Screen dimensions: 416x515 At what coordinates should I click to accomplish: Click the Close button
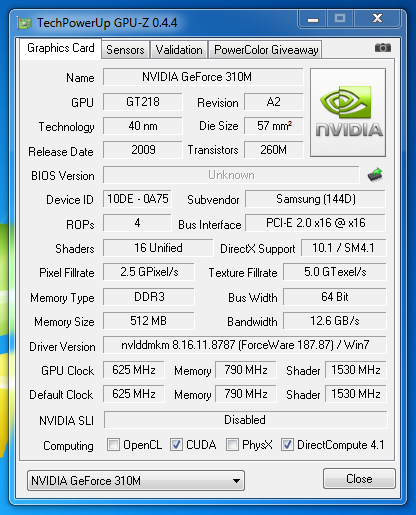(x=359, y=479)
